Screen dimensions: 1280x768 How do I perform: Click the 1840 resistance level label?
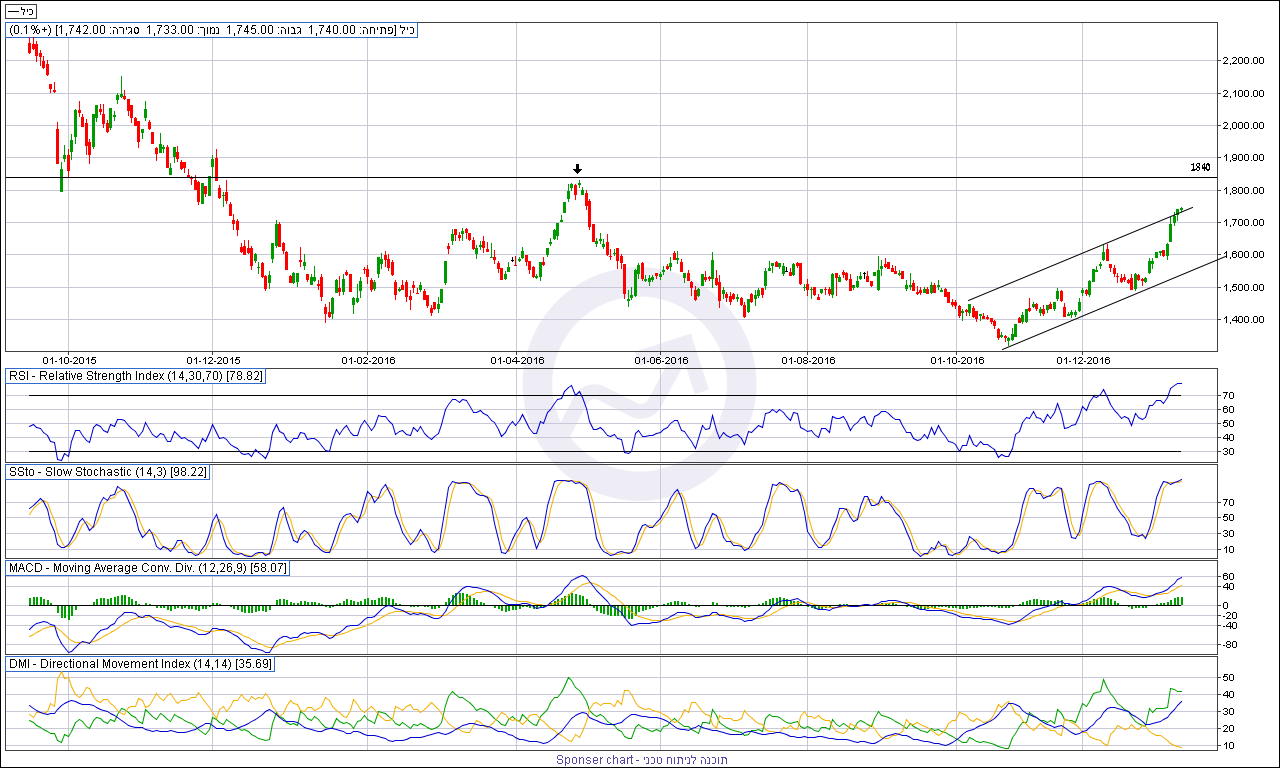(x=1200, y=167)
